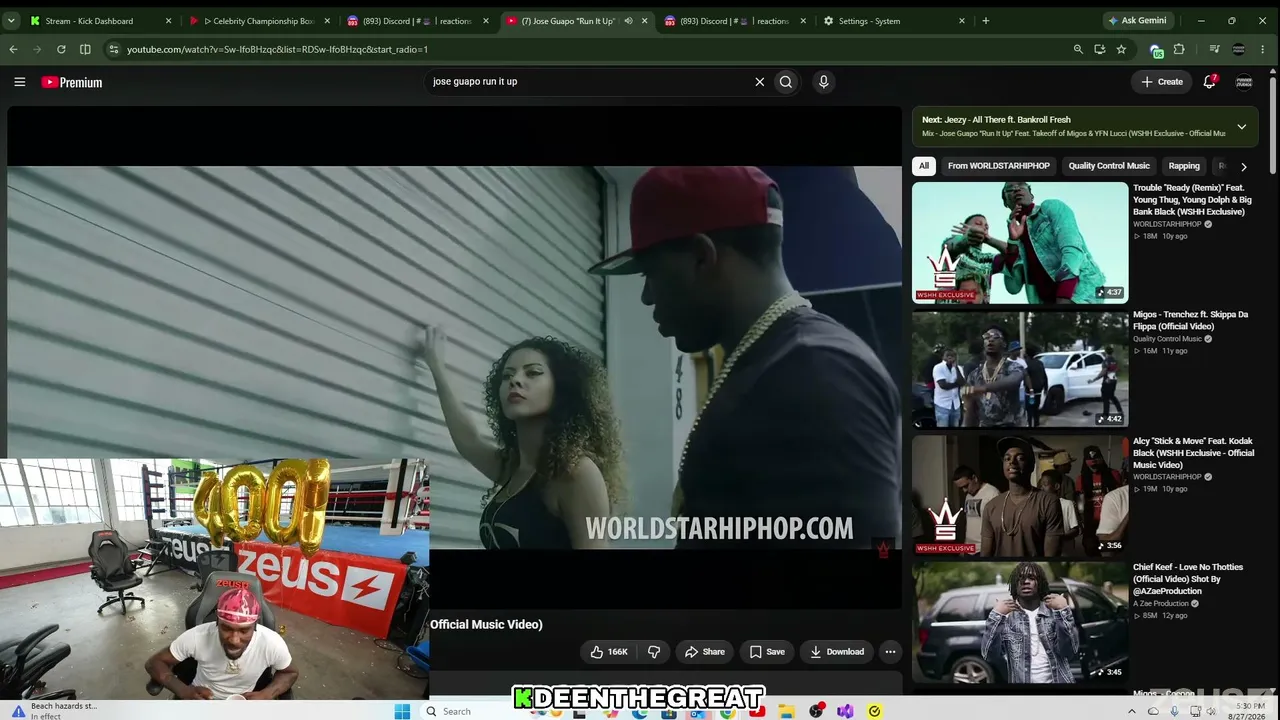This screenshot has width=1280, height=720.
Task: Visit the Quality Control Music channel link
Action: coord(1168,339)
